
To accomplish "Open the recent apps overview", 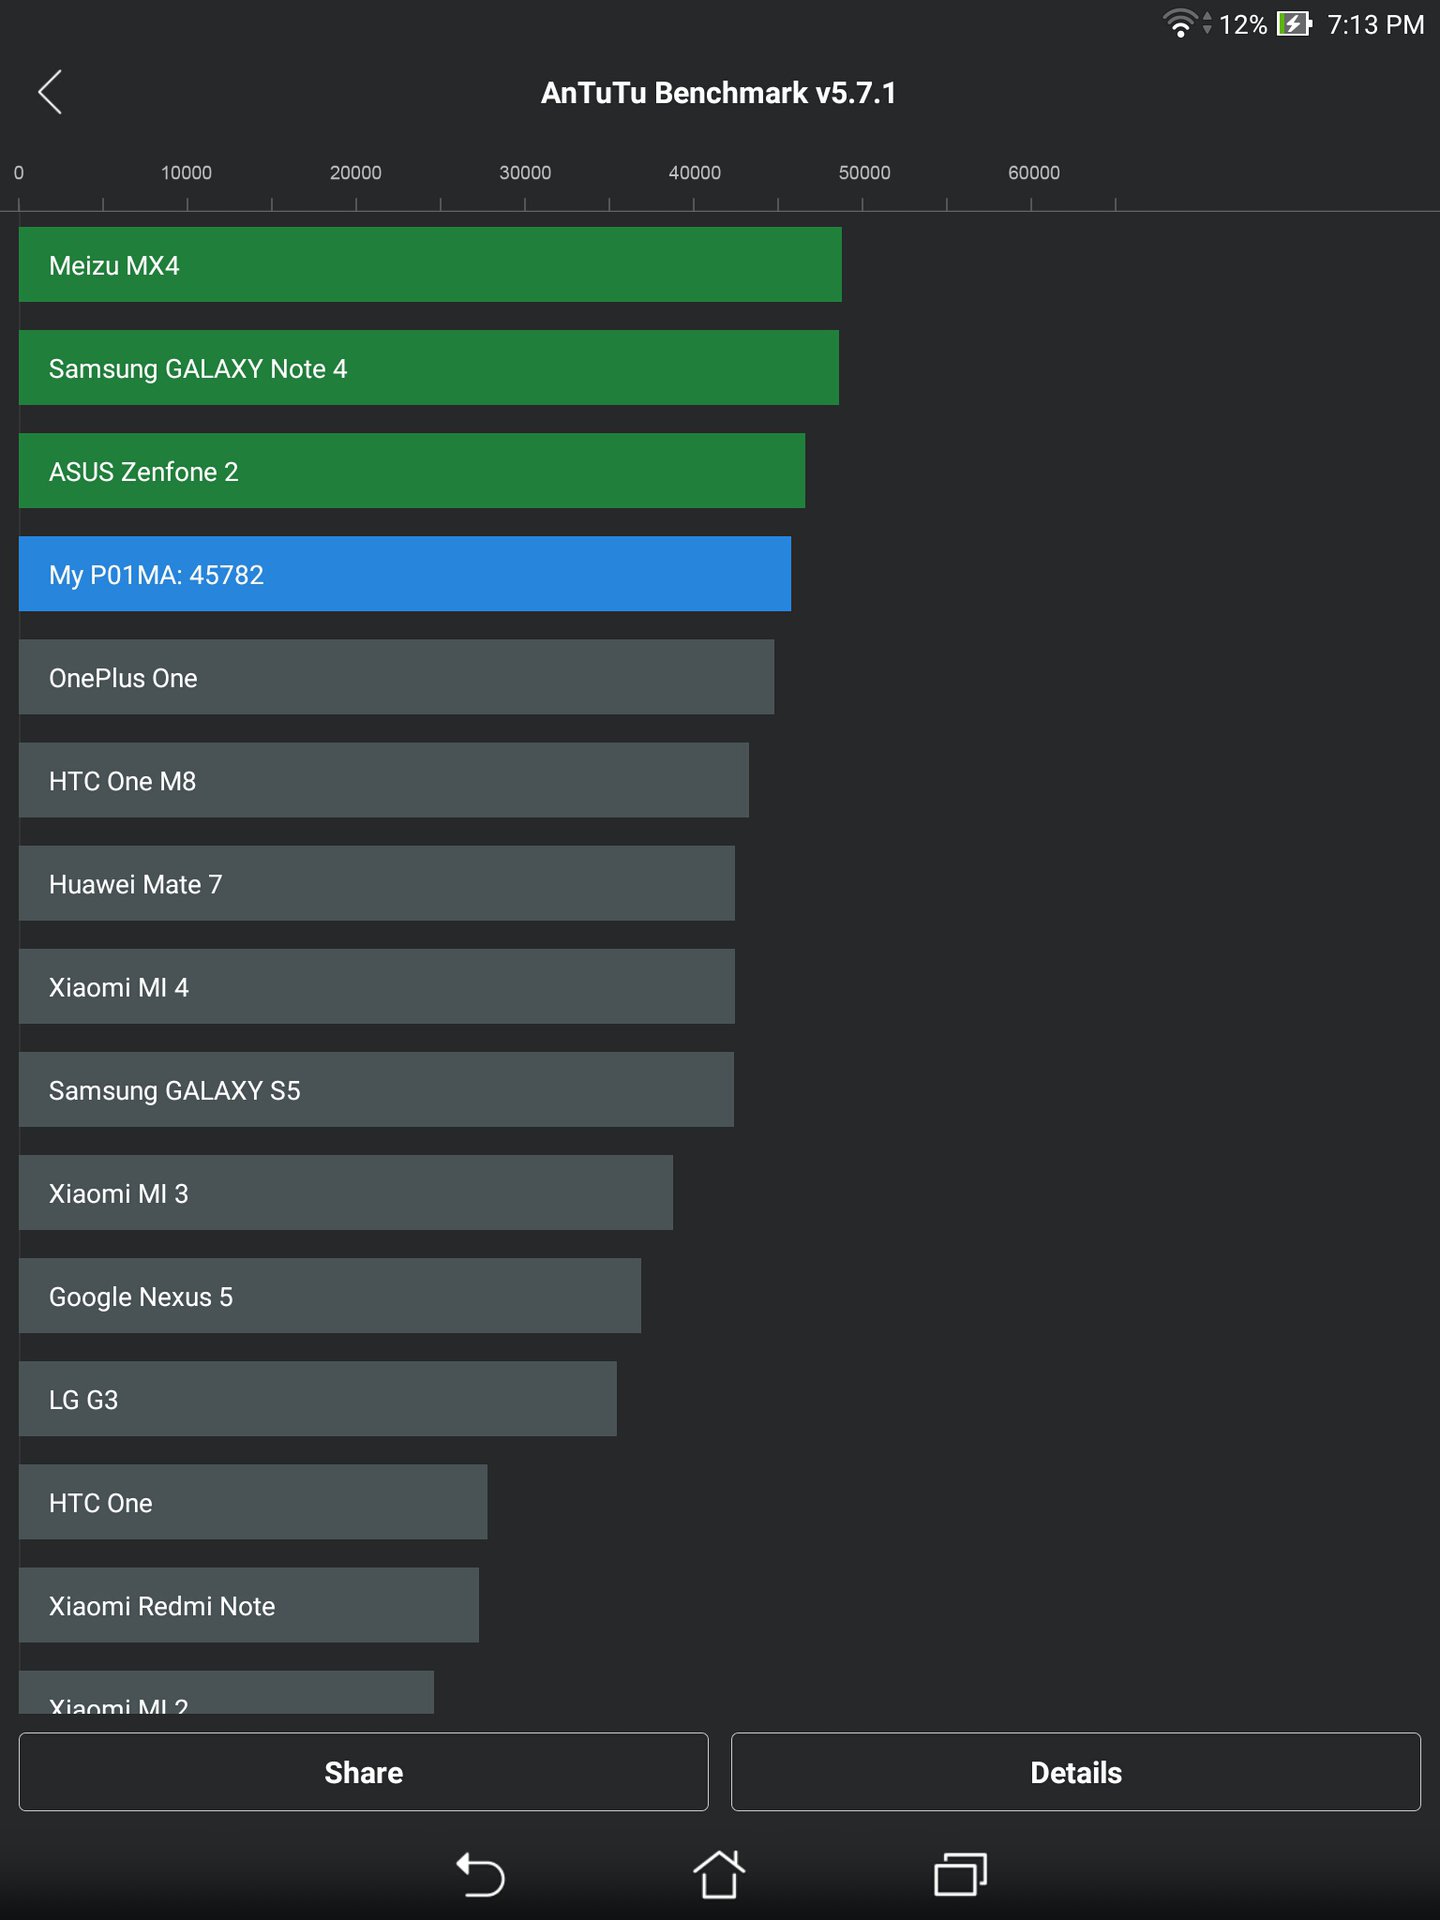I will coord(960,1874).
